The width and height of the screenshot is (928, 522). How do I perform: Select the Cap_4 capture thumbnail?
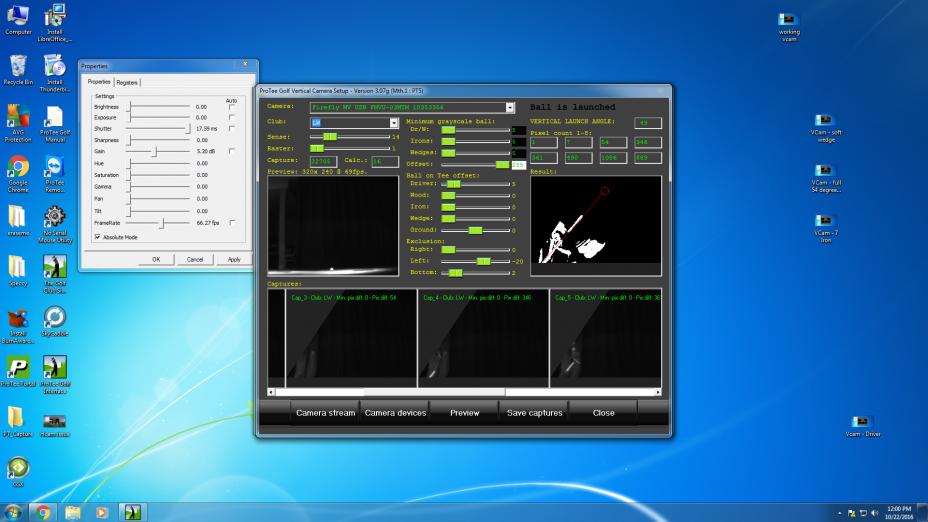coord(483,338)
